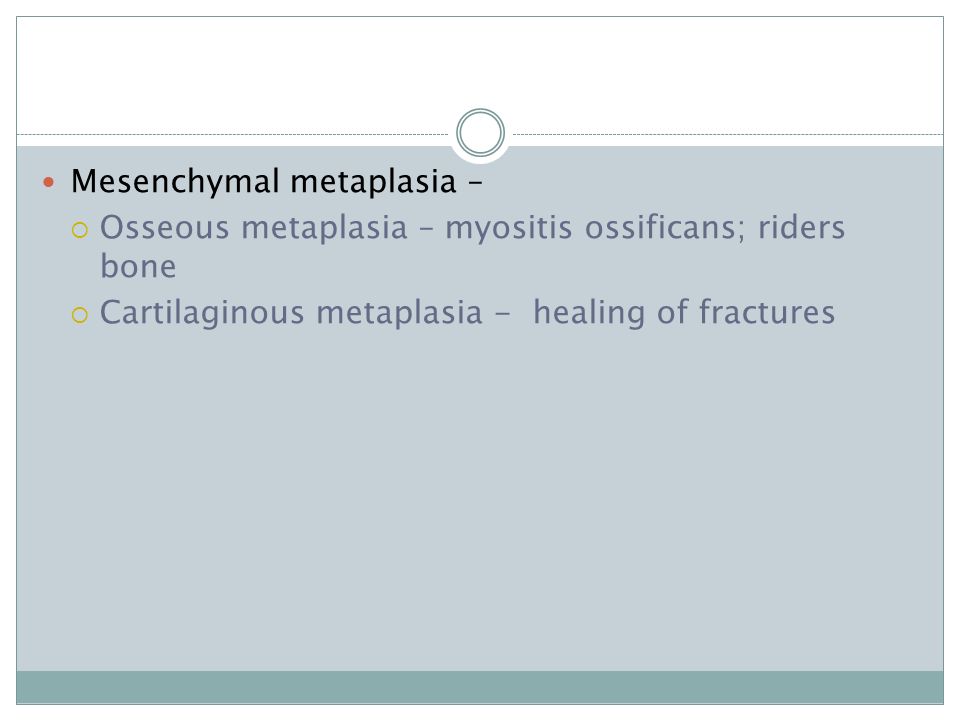Click the word 'fractures' at the line end
The width and height of the screenshot is (960, 720).
point(767,312)
